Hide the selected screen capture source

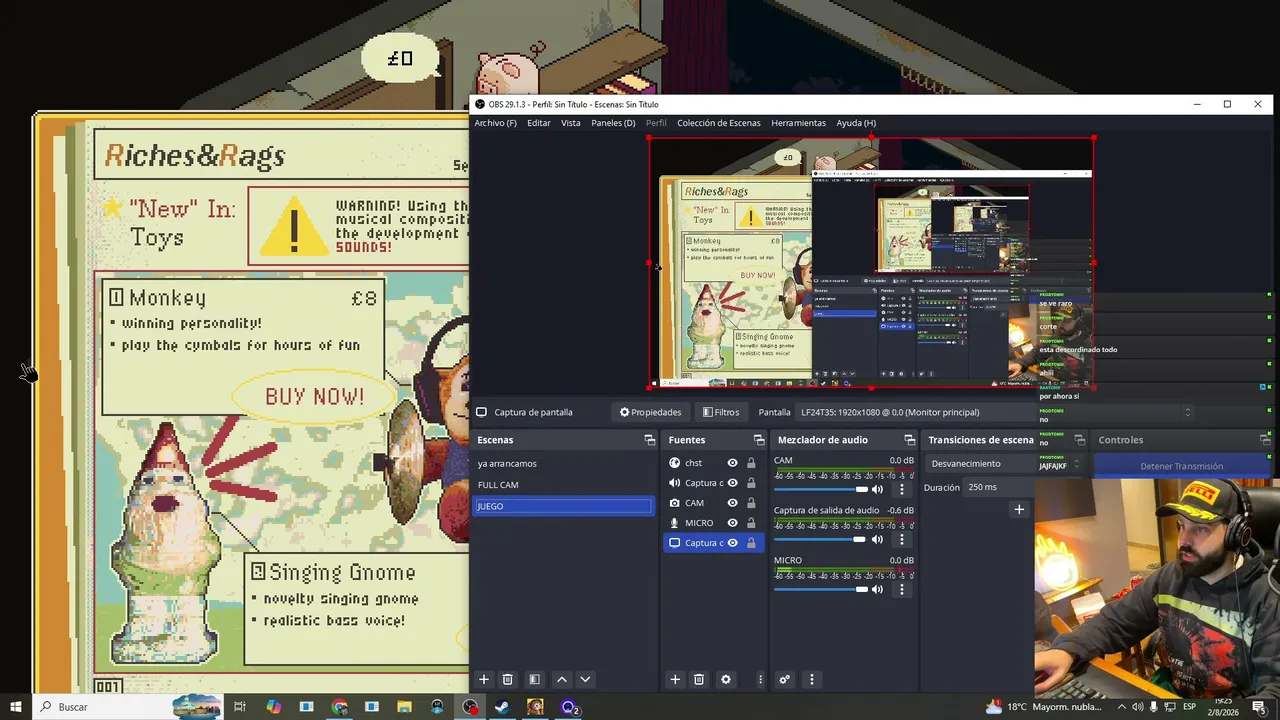pyautogui.click(x=732, y=543)
